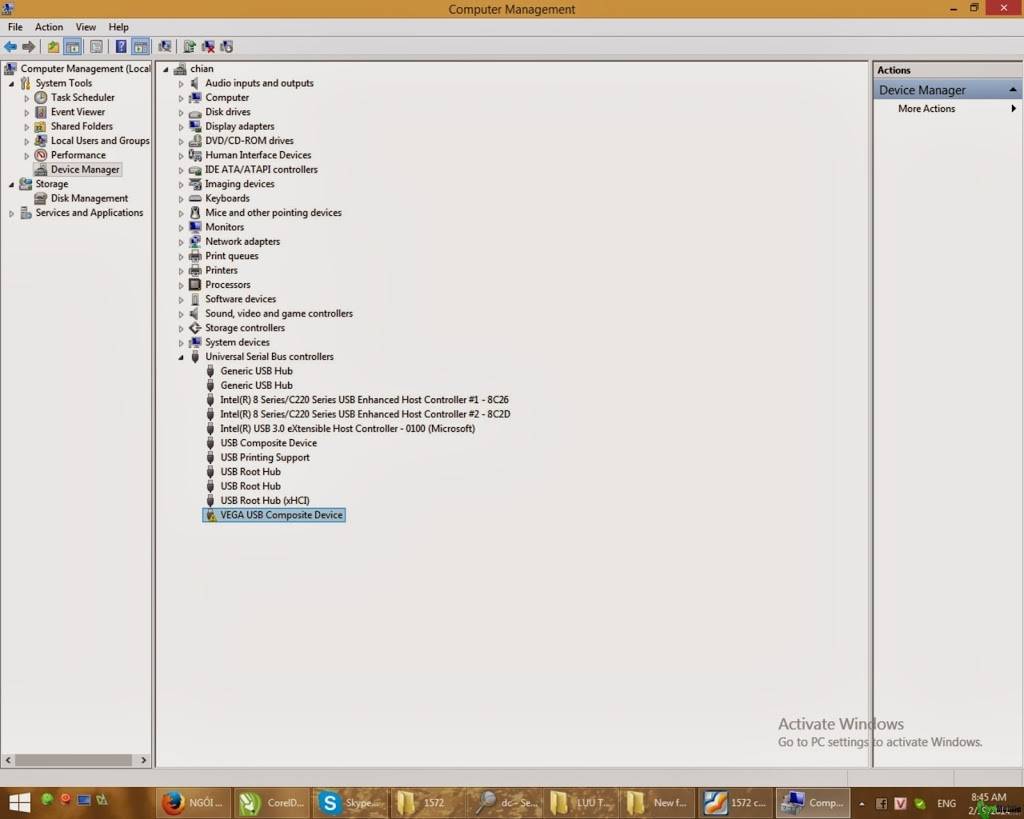The width and height of the screenshot is (1024, 819).
Task: Click the Disable device toolbar icon
Action: tap(227, 46)
